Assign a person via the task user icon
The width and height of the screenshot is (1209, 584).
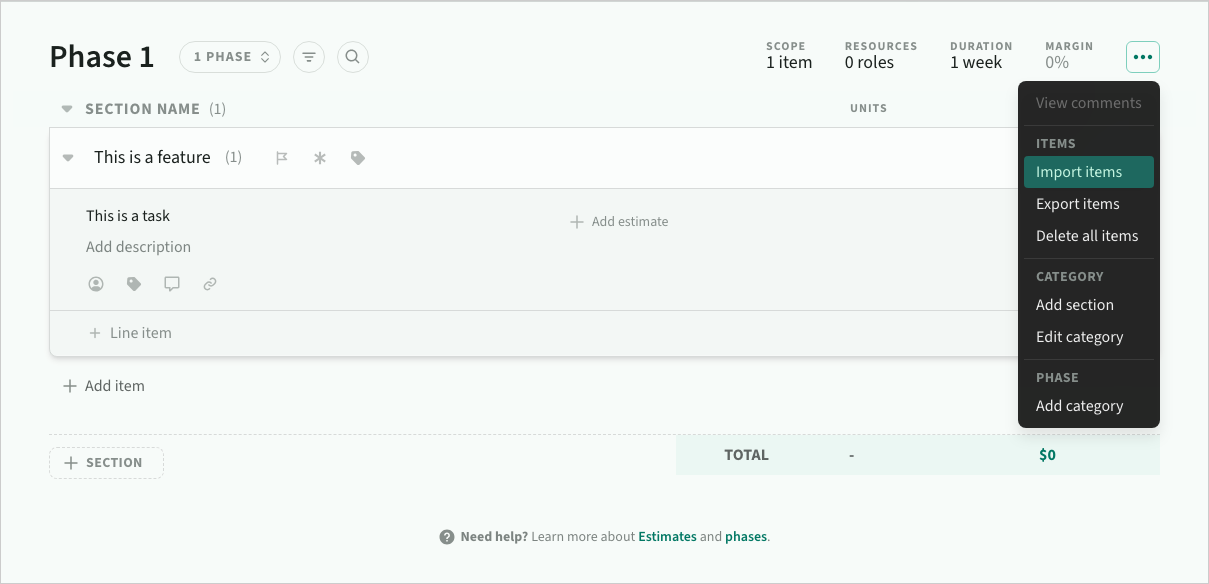[96, 284]
